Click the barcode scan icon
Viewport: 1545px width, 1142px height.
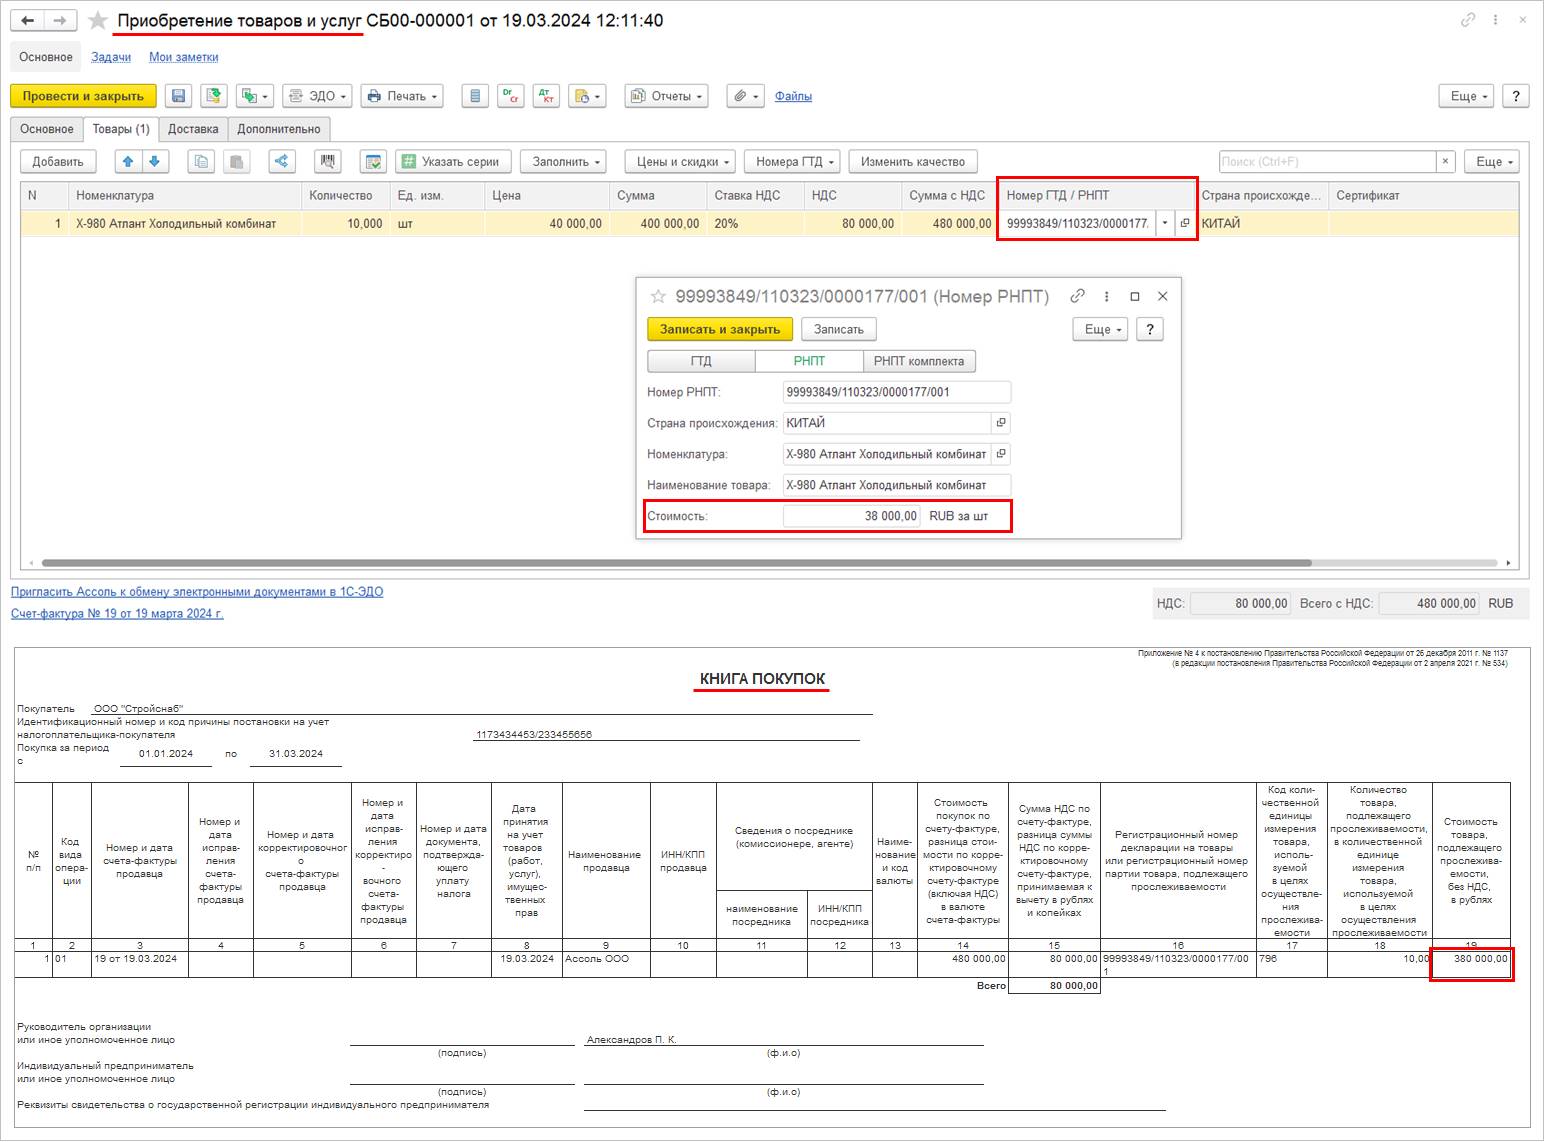pos(327,162)
